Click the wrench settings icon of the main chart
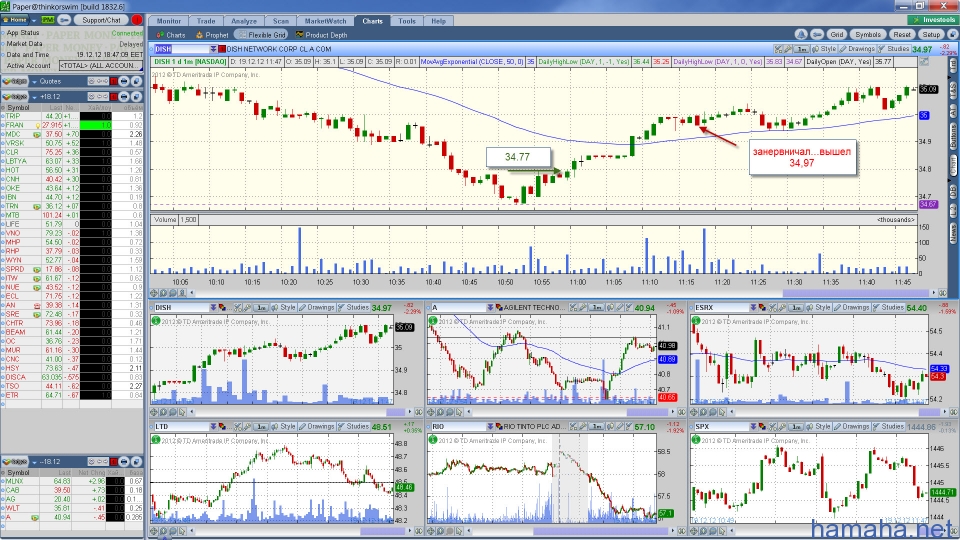 coord(789,49)
